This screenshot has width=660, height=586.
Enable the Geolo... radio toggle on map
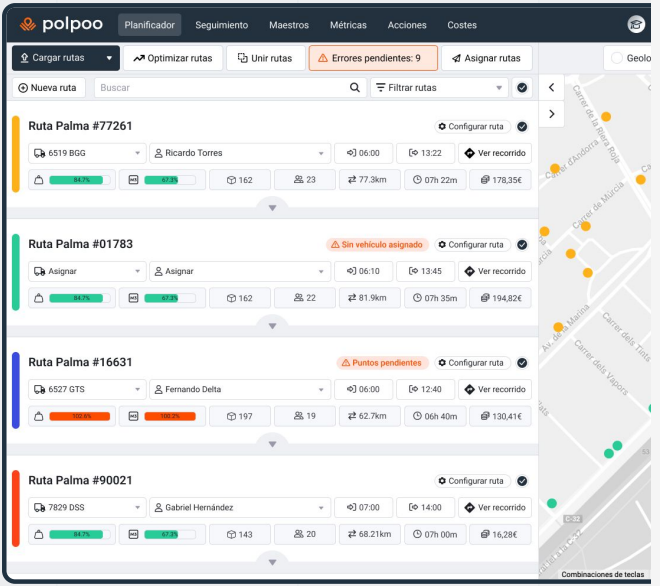[617, 58]
